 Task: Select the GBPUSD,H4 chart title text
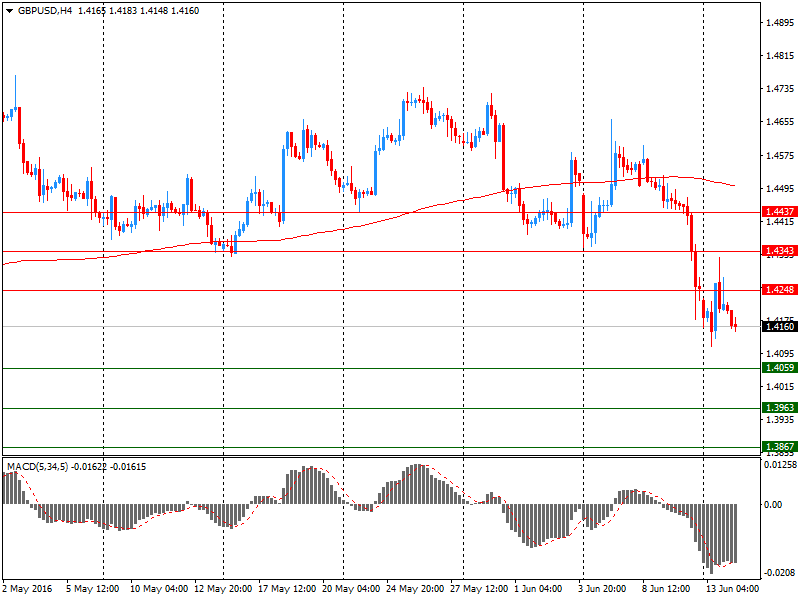(44, 11)
